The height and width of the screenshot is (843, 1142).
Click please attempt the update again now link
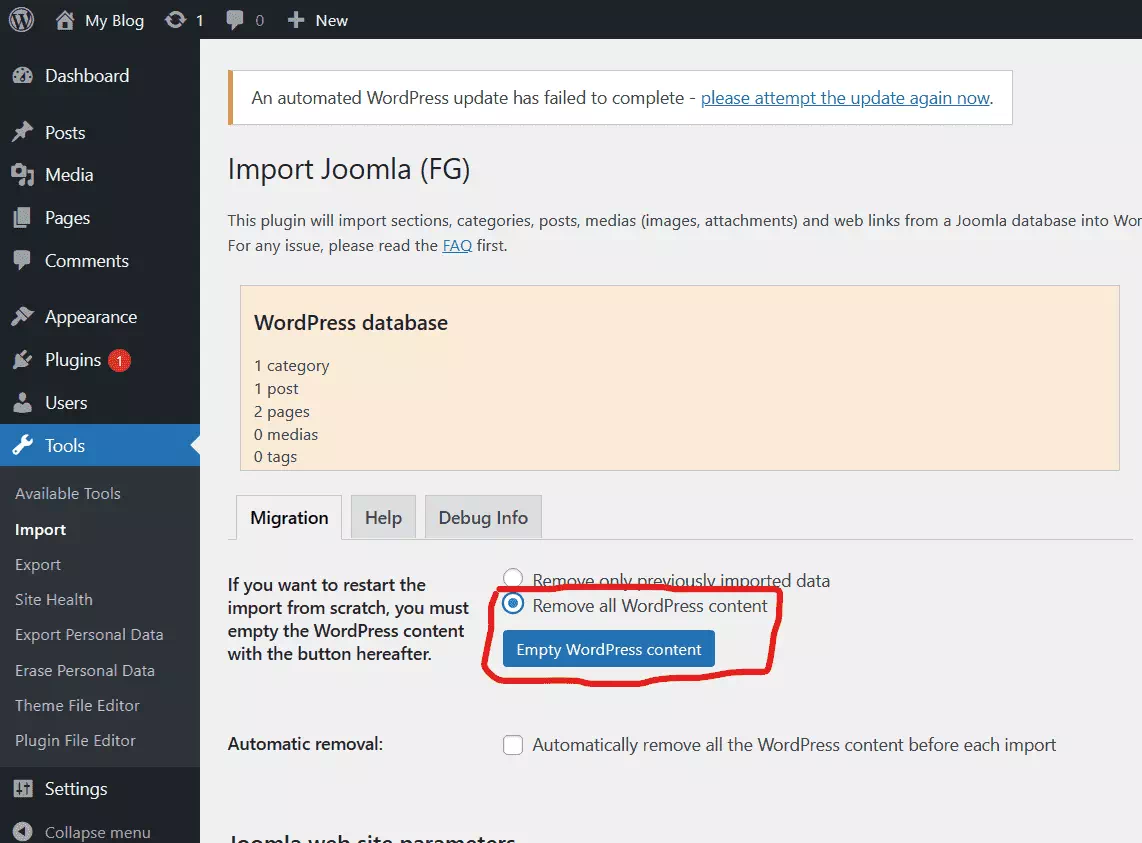[845, 98]
